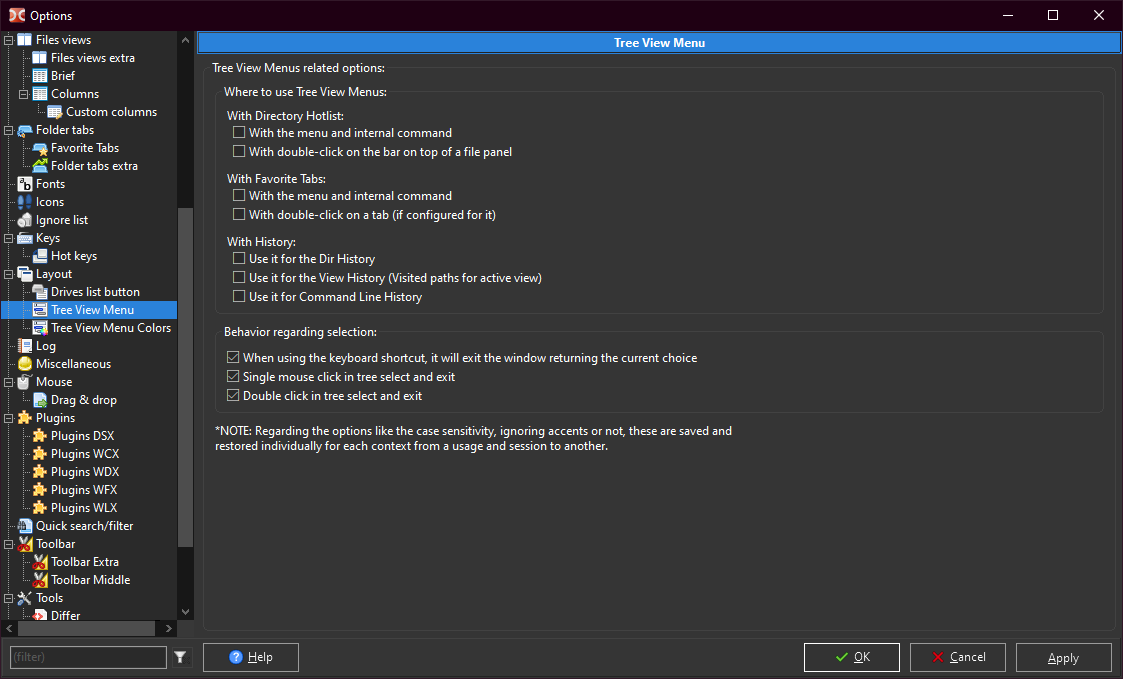
Task: Select Drives list button in tree
Action: tap(95, 292)
